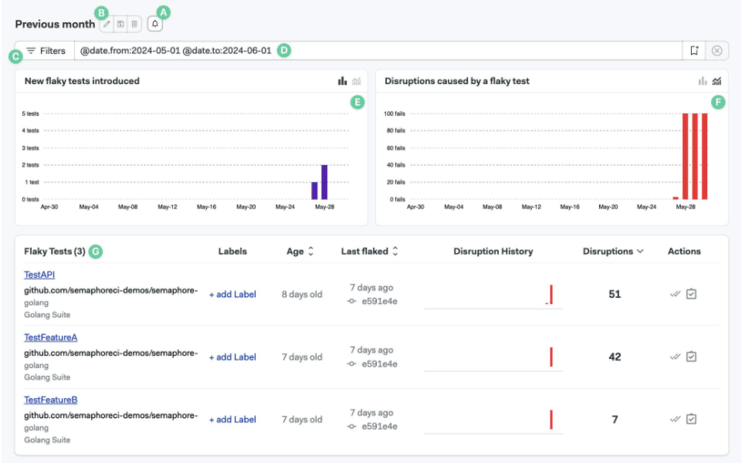The height and width of the screenshot is (463, 745).
Task: Click the disruptions count 51
Action: coord(615,294)
